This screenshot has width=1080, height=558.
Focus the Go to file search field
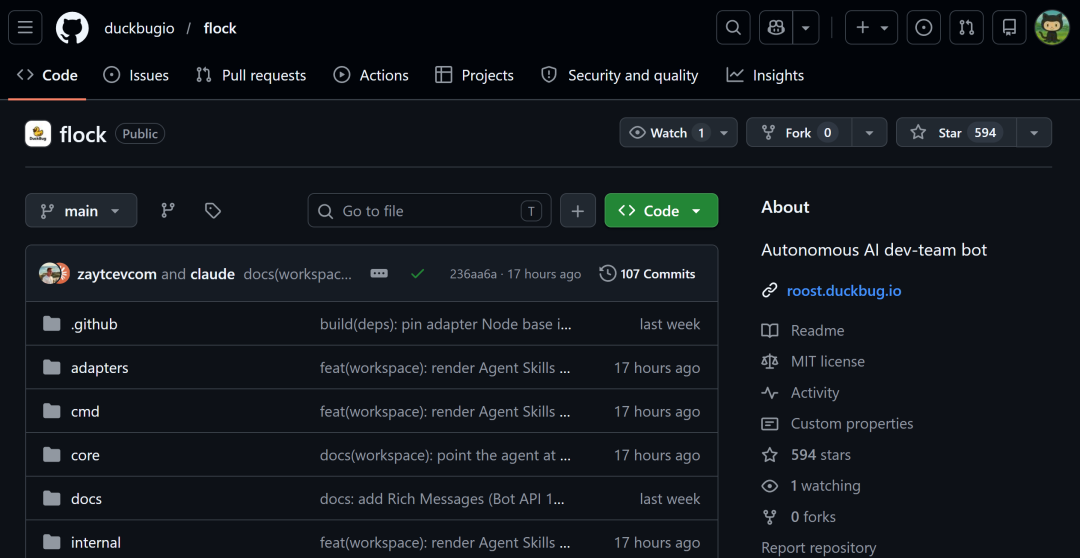click(x=429, y=211)
